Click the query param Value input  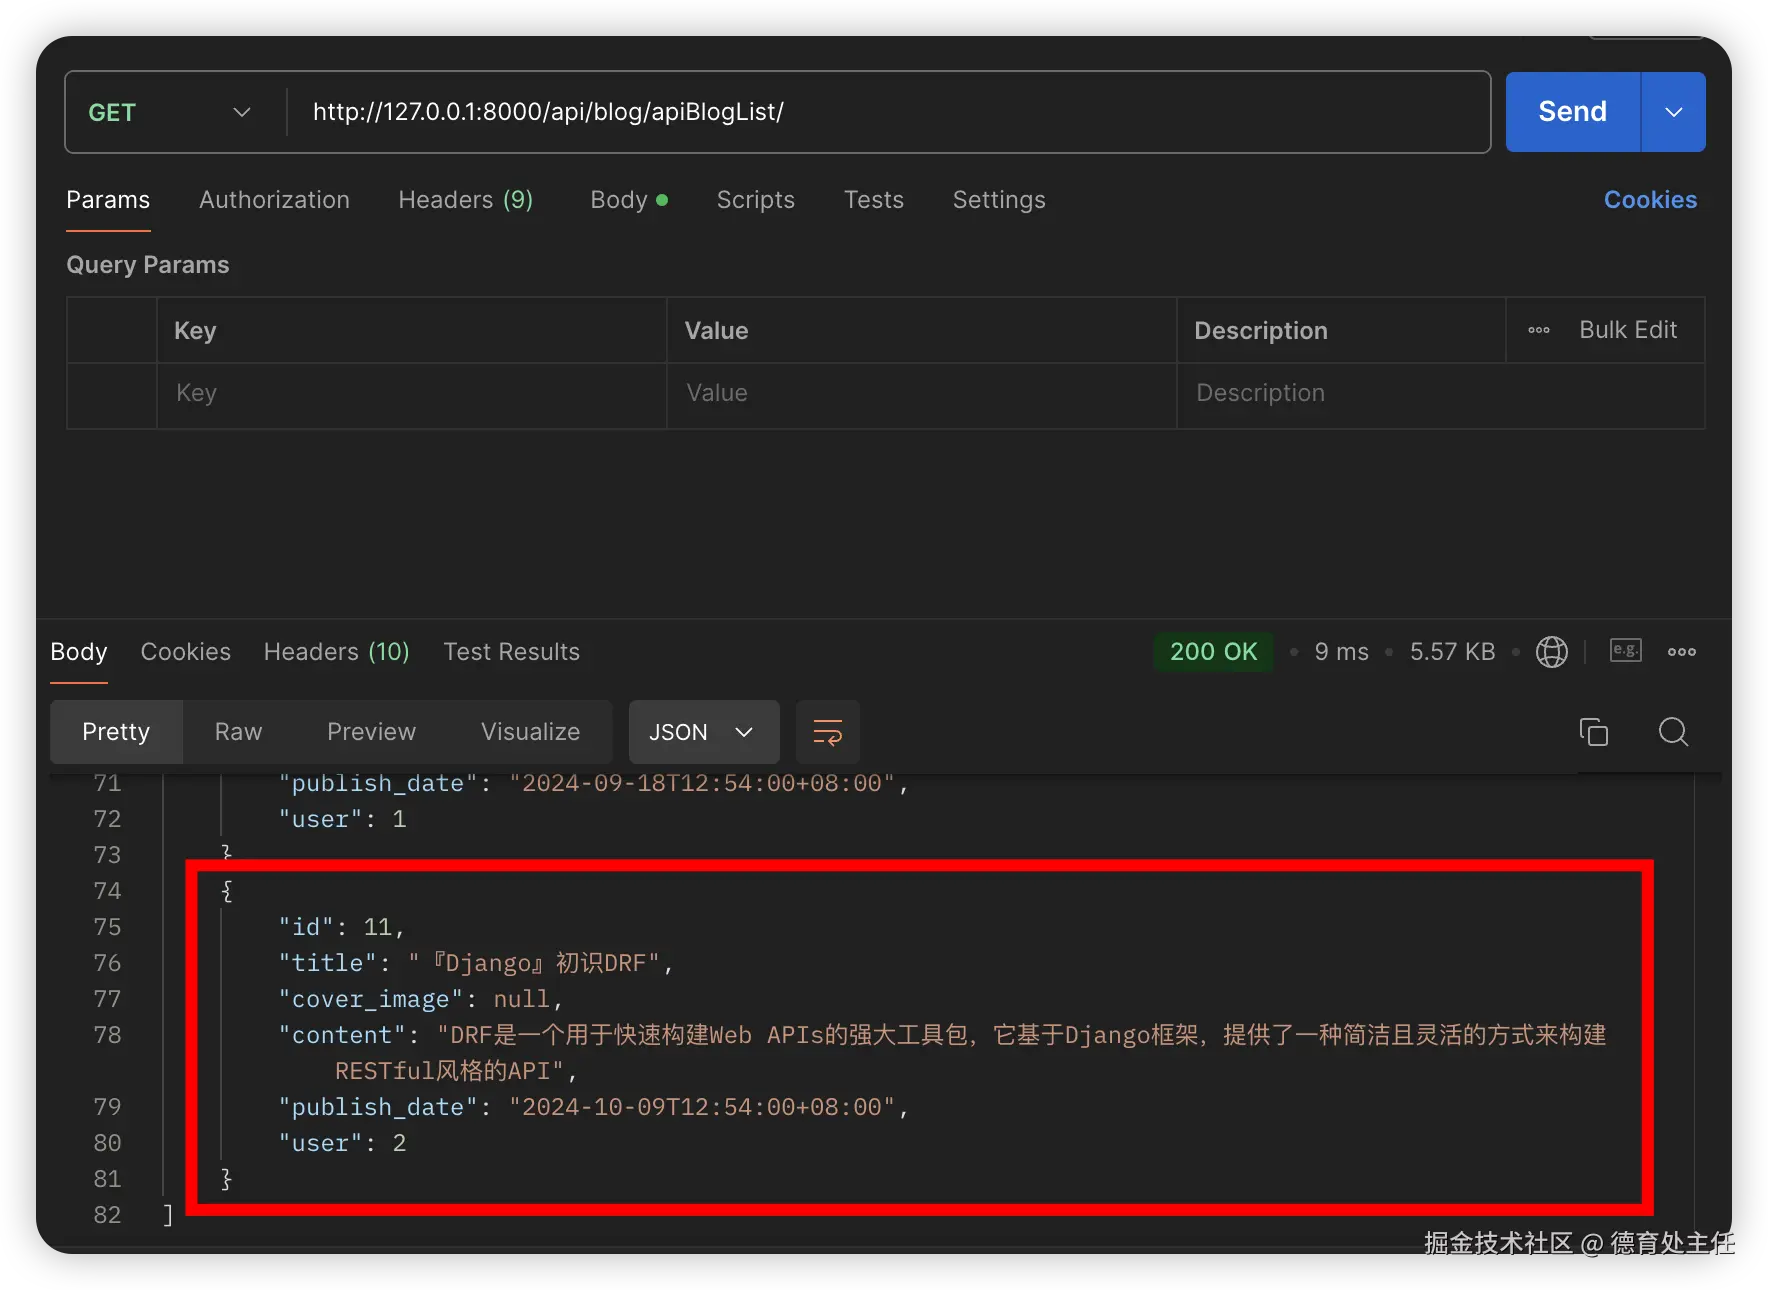tap(922, 394)
